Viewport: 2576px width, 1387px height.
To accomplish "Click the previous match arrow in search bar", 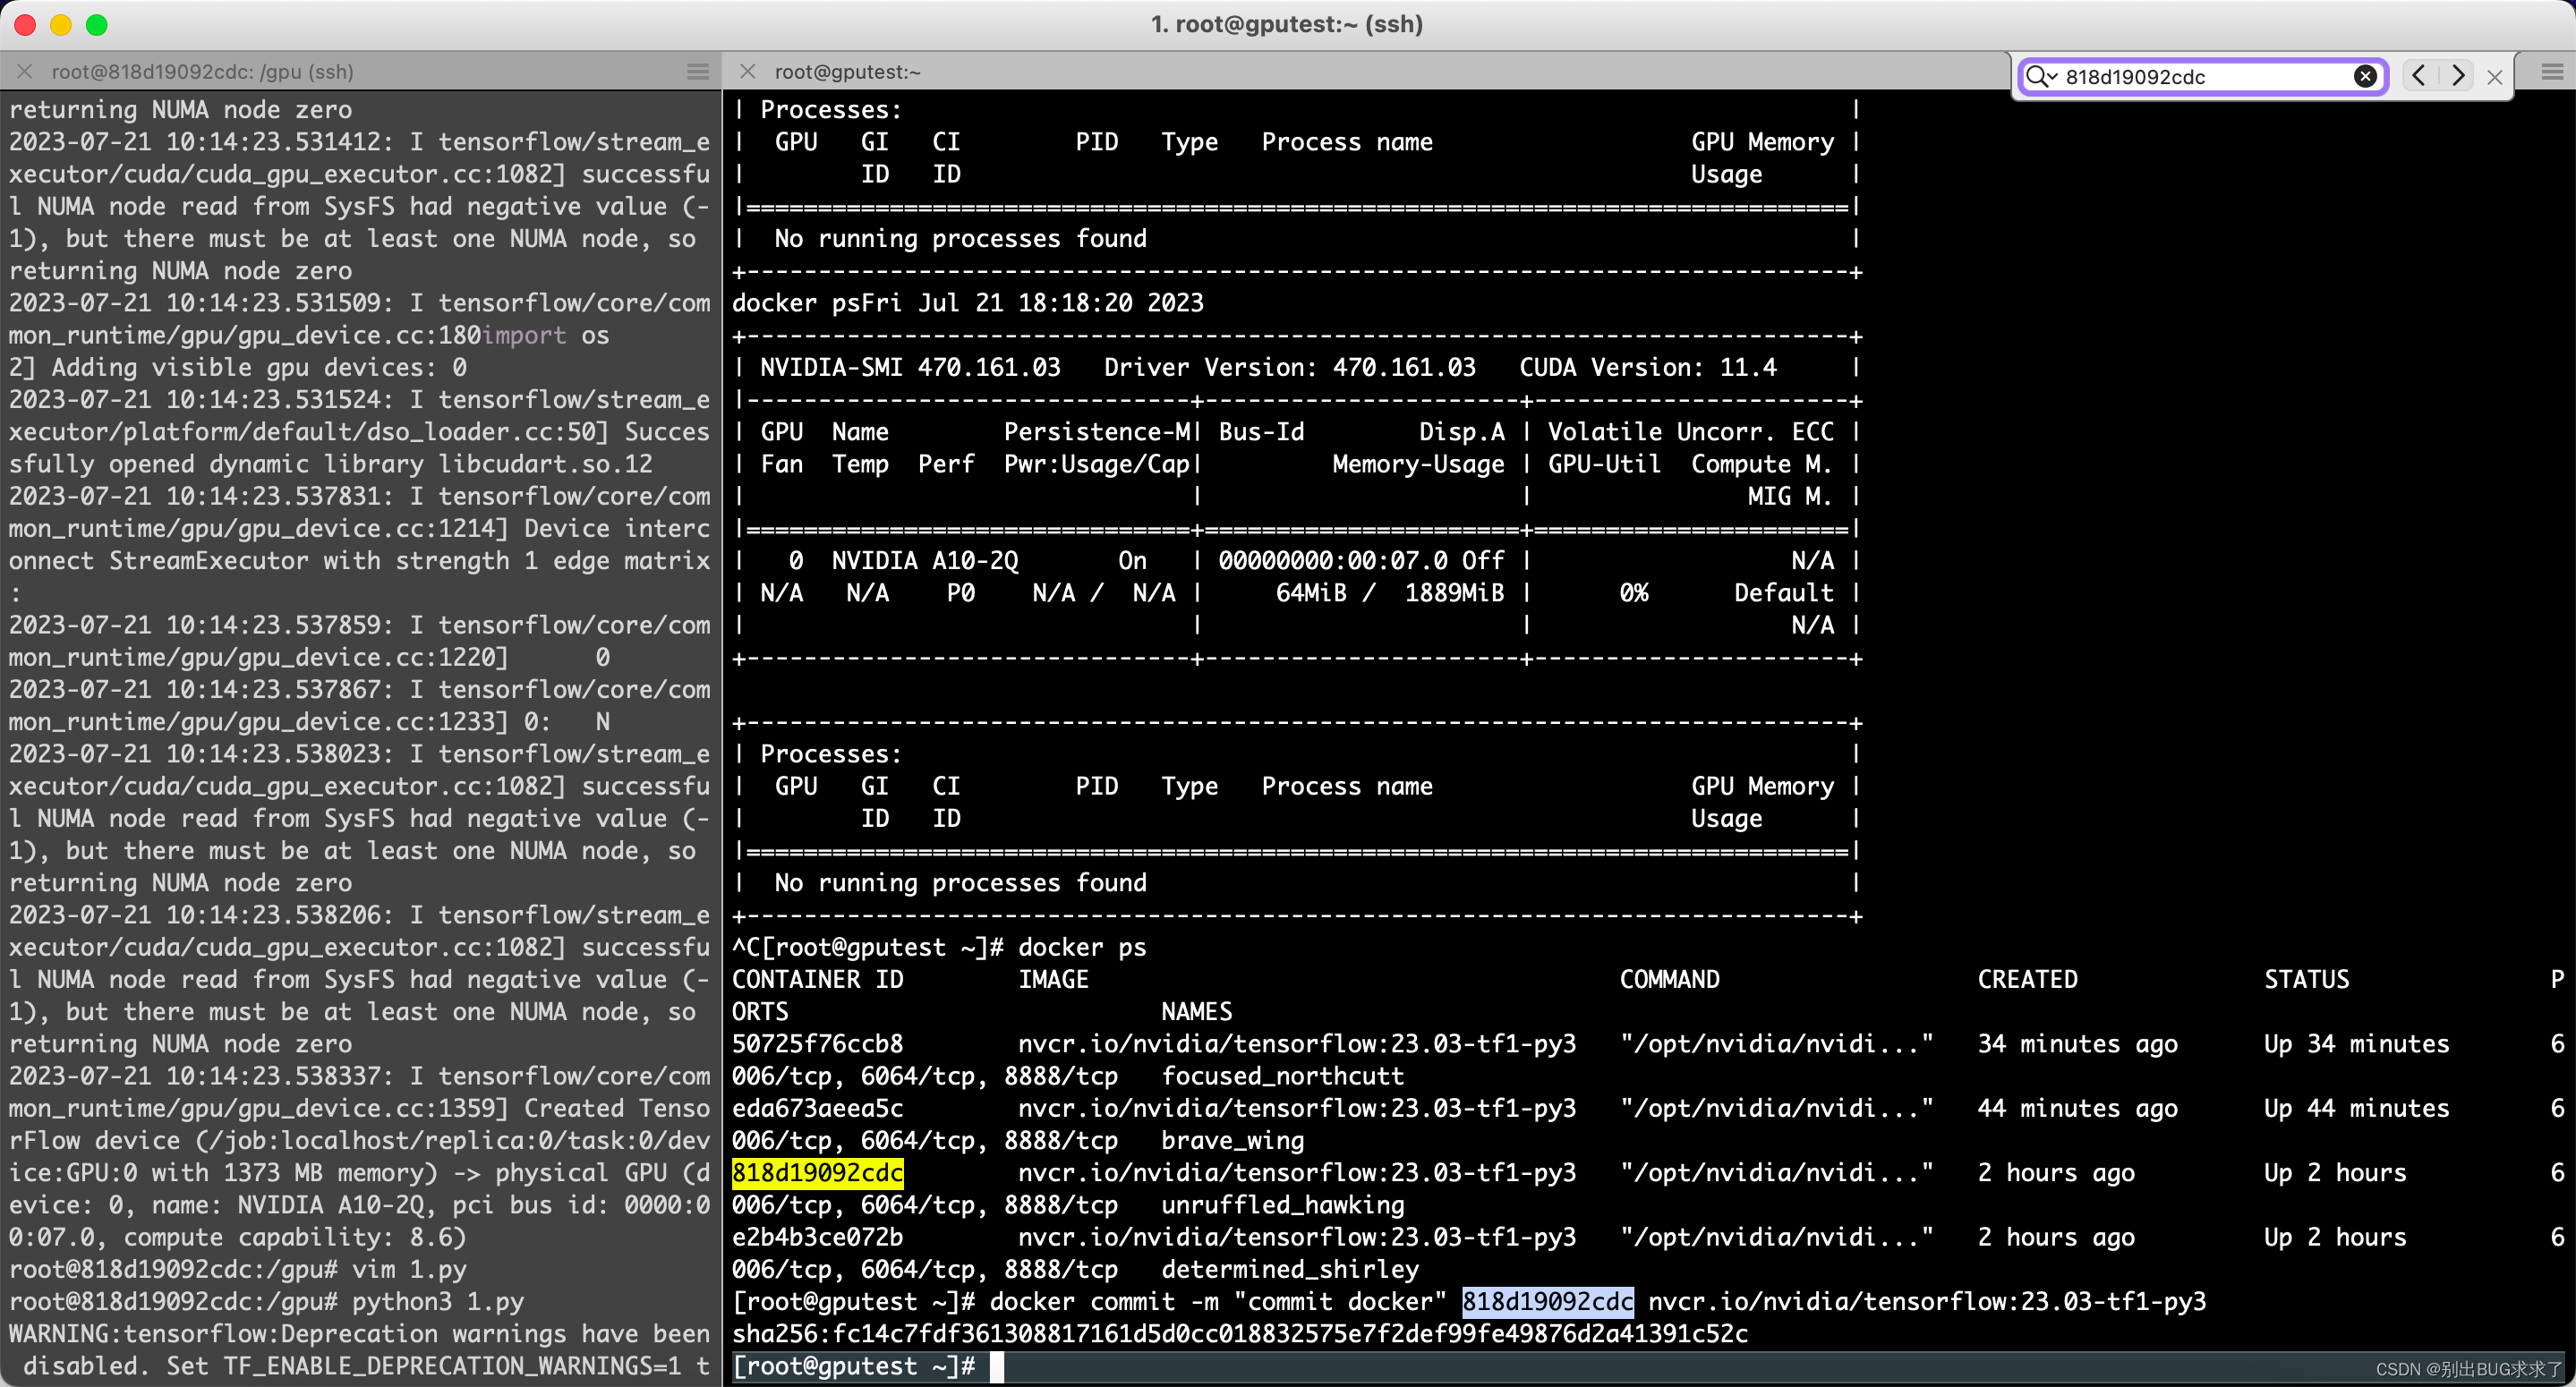I will click(x=2419, y=75).
